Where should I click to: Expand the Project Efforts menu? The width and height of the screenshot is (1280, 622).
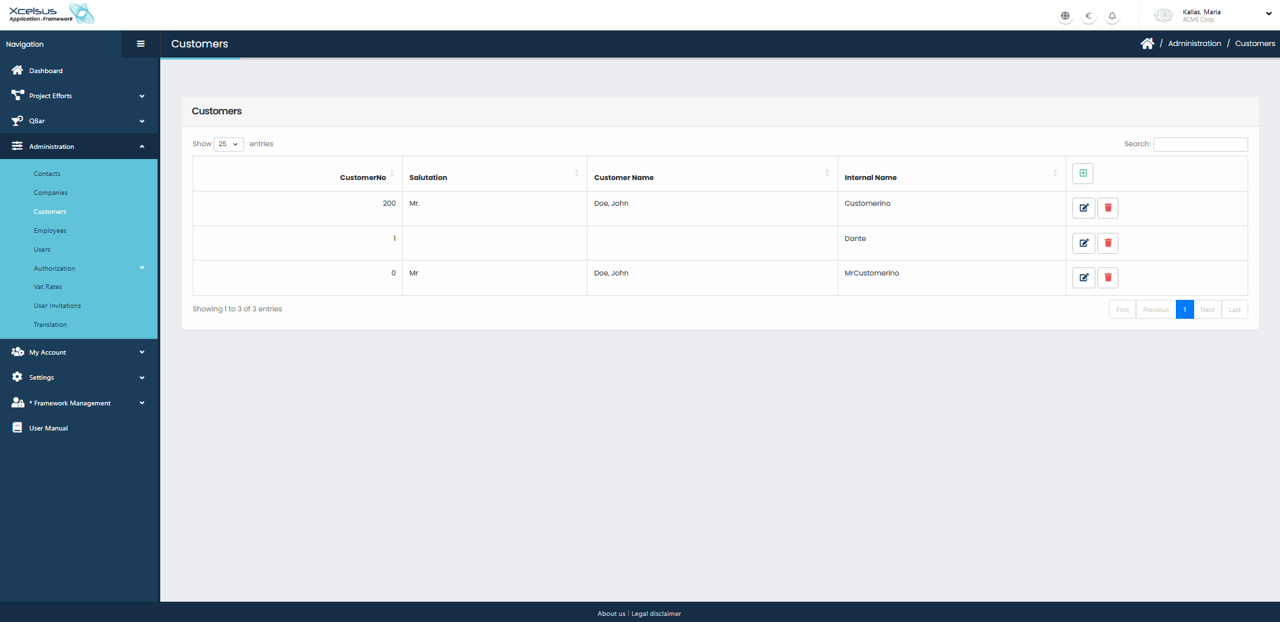[x=78, y=96]
